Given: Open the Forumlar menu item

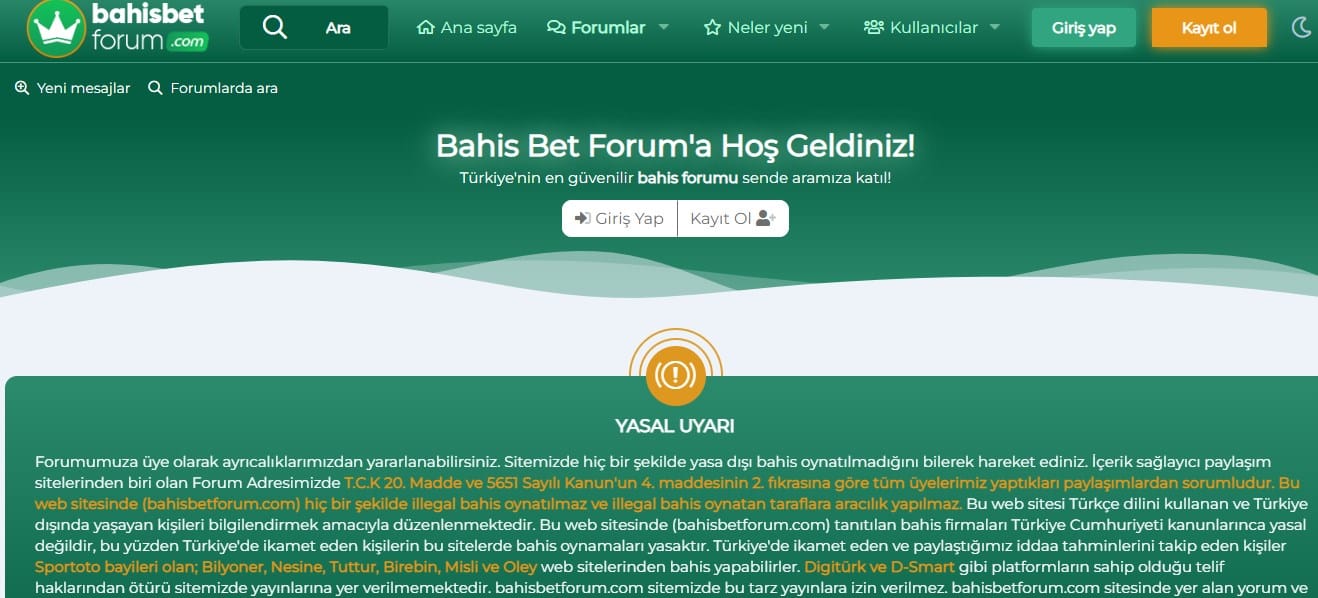Looking at the screenshot, I should 597,27.
